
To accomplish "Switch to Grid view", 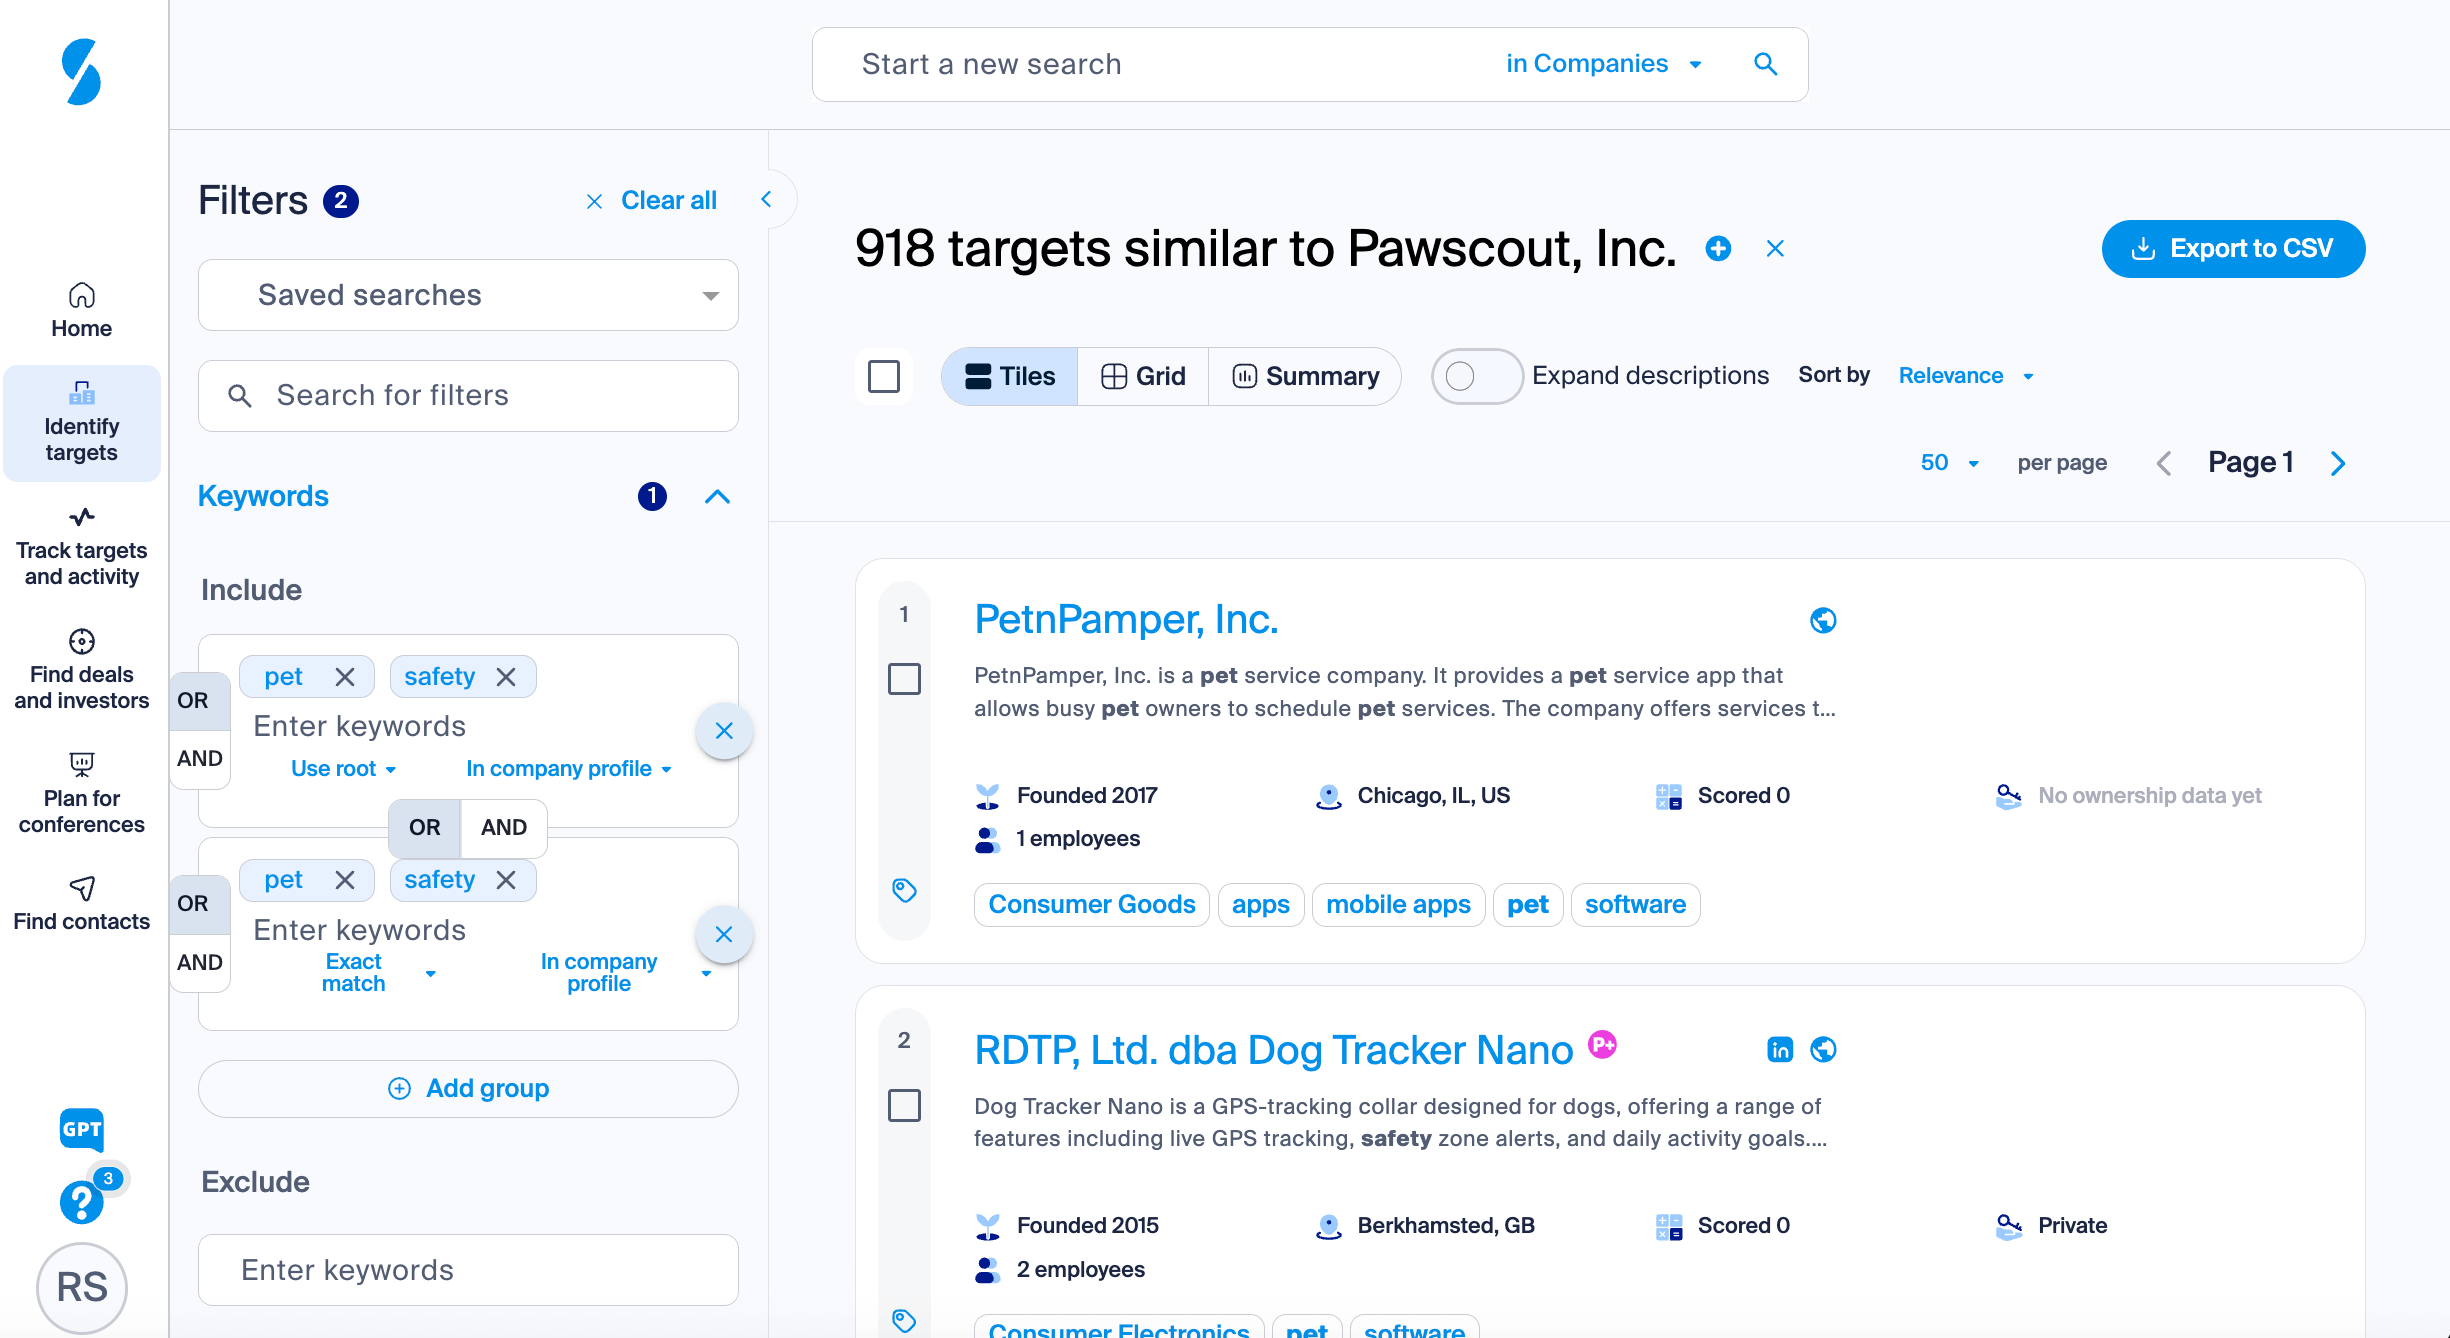I will (1143, 376).
